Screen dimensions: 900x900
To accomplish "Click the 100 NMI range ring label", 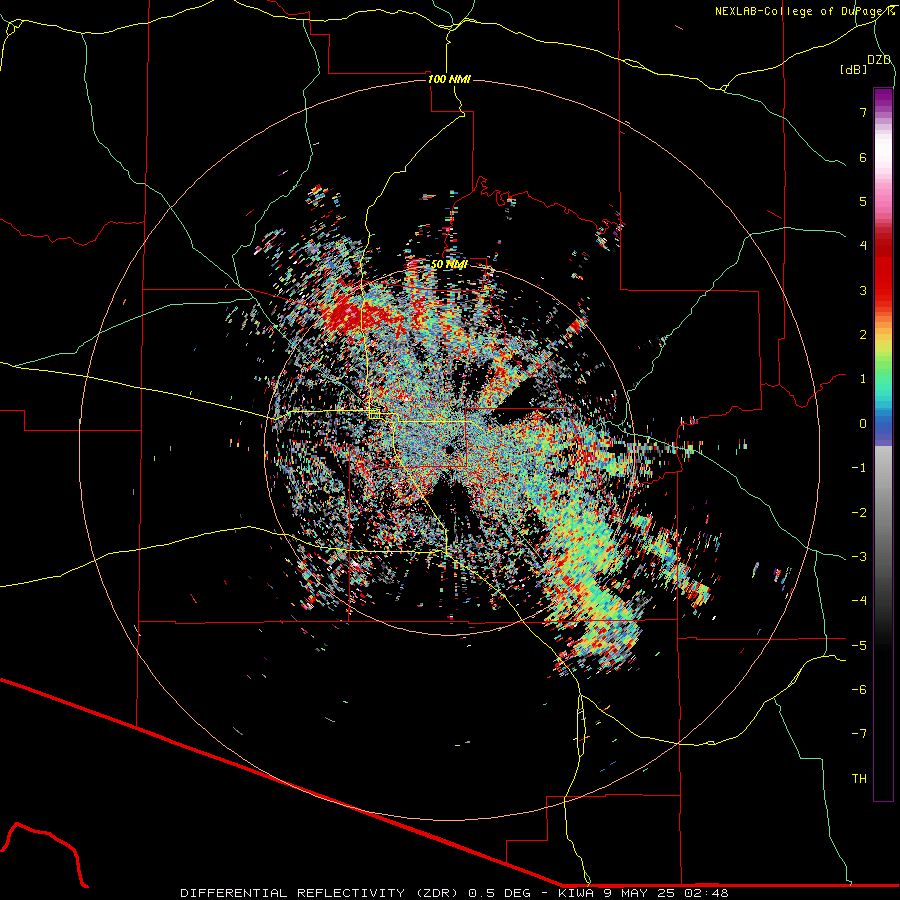I will click(449, 79).
